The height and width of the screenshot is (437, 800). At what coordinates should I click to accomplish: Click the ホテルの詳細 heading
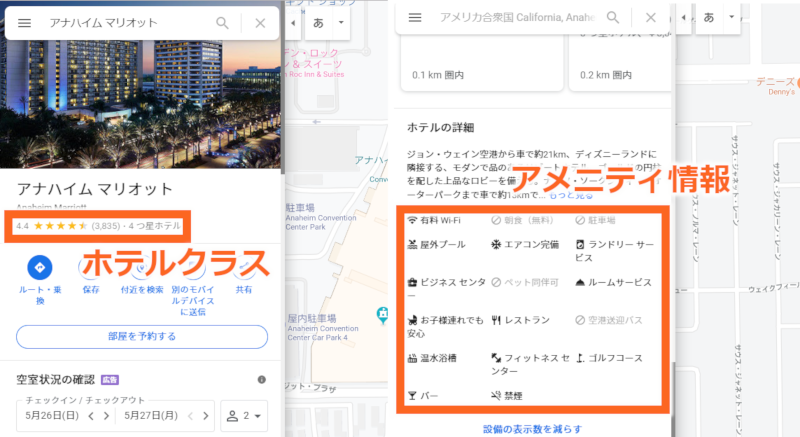point(440,127)
